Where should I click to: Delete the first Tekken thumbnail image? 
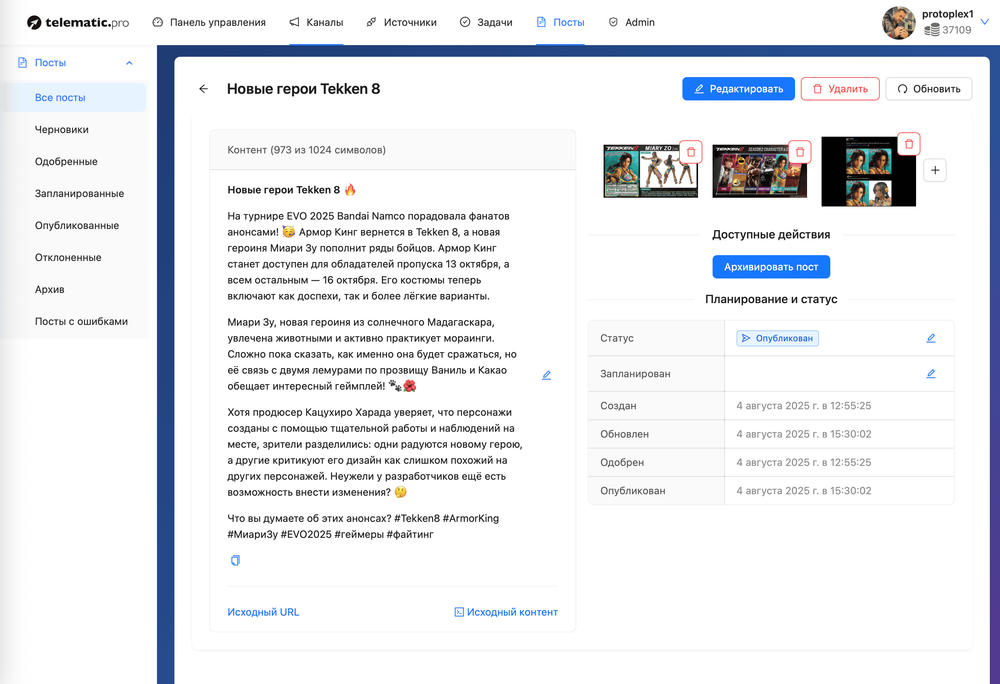pyautogui.click(x=691, y=152)
